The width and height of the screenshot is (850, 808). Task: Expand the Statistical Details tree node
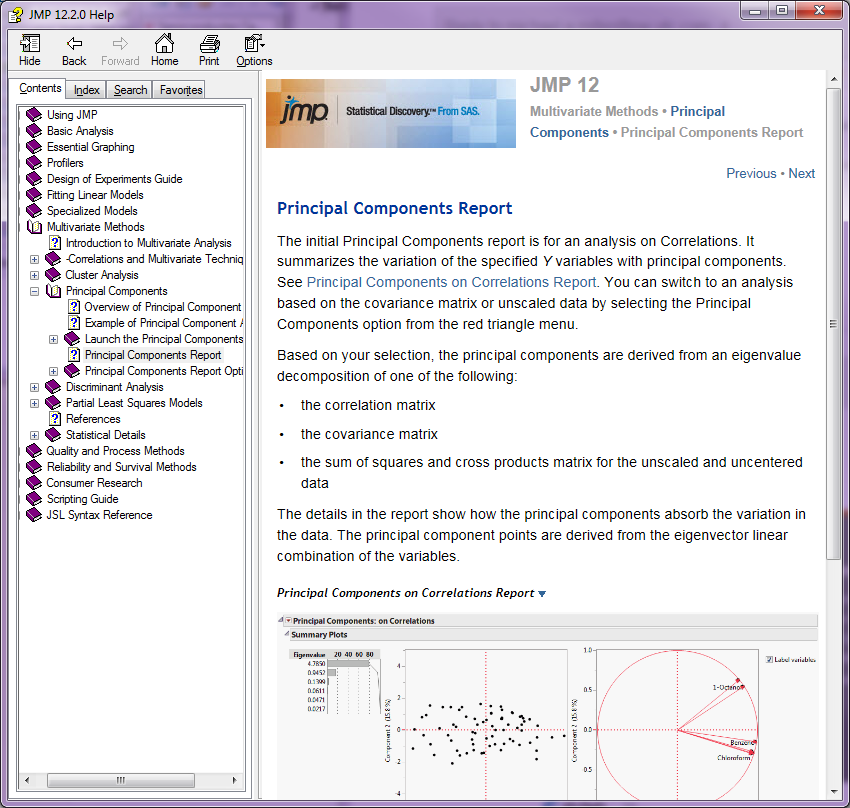click(34, 435)
